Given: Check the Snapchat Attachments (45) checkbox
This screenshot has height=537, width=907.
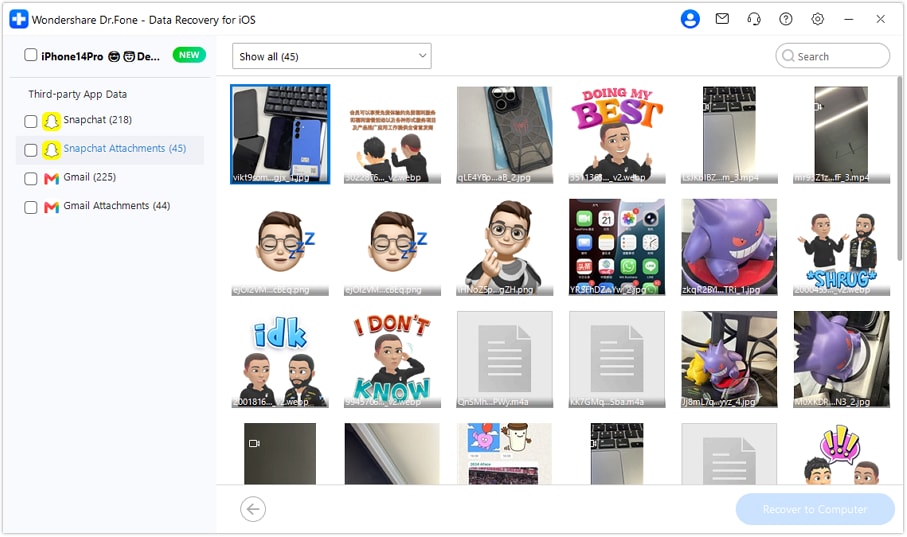Looking at the screenshot, I should pyautogui.click(x=31, y=150).
